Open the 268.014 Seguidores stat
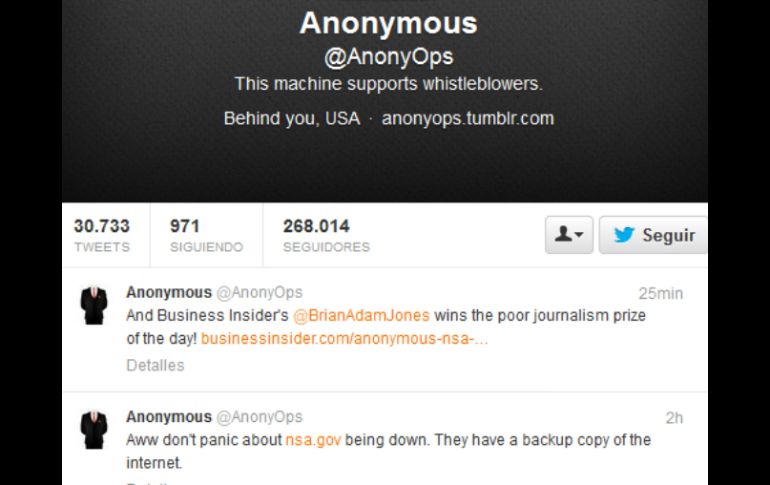Screen dimensions: 770x485 pos(326,235)
